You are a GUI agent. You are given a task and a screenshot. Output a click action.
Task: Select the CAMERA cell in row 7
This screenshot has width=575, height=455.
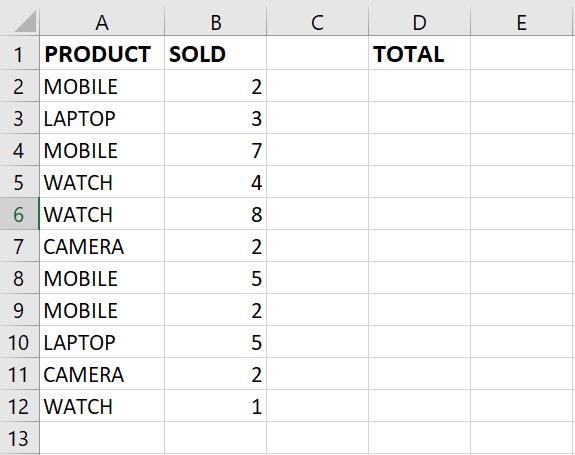pyautogui.click(x=102, y=246)
